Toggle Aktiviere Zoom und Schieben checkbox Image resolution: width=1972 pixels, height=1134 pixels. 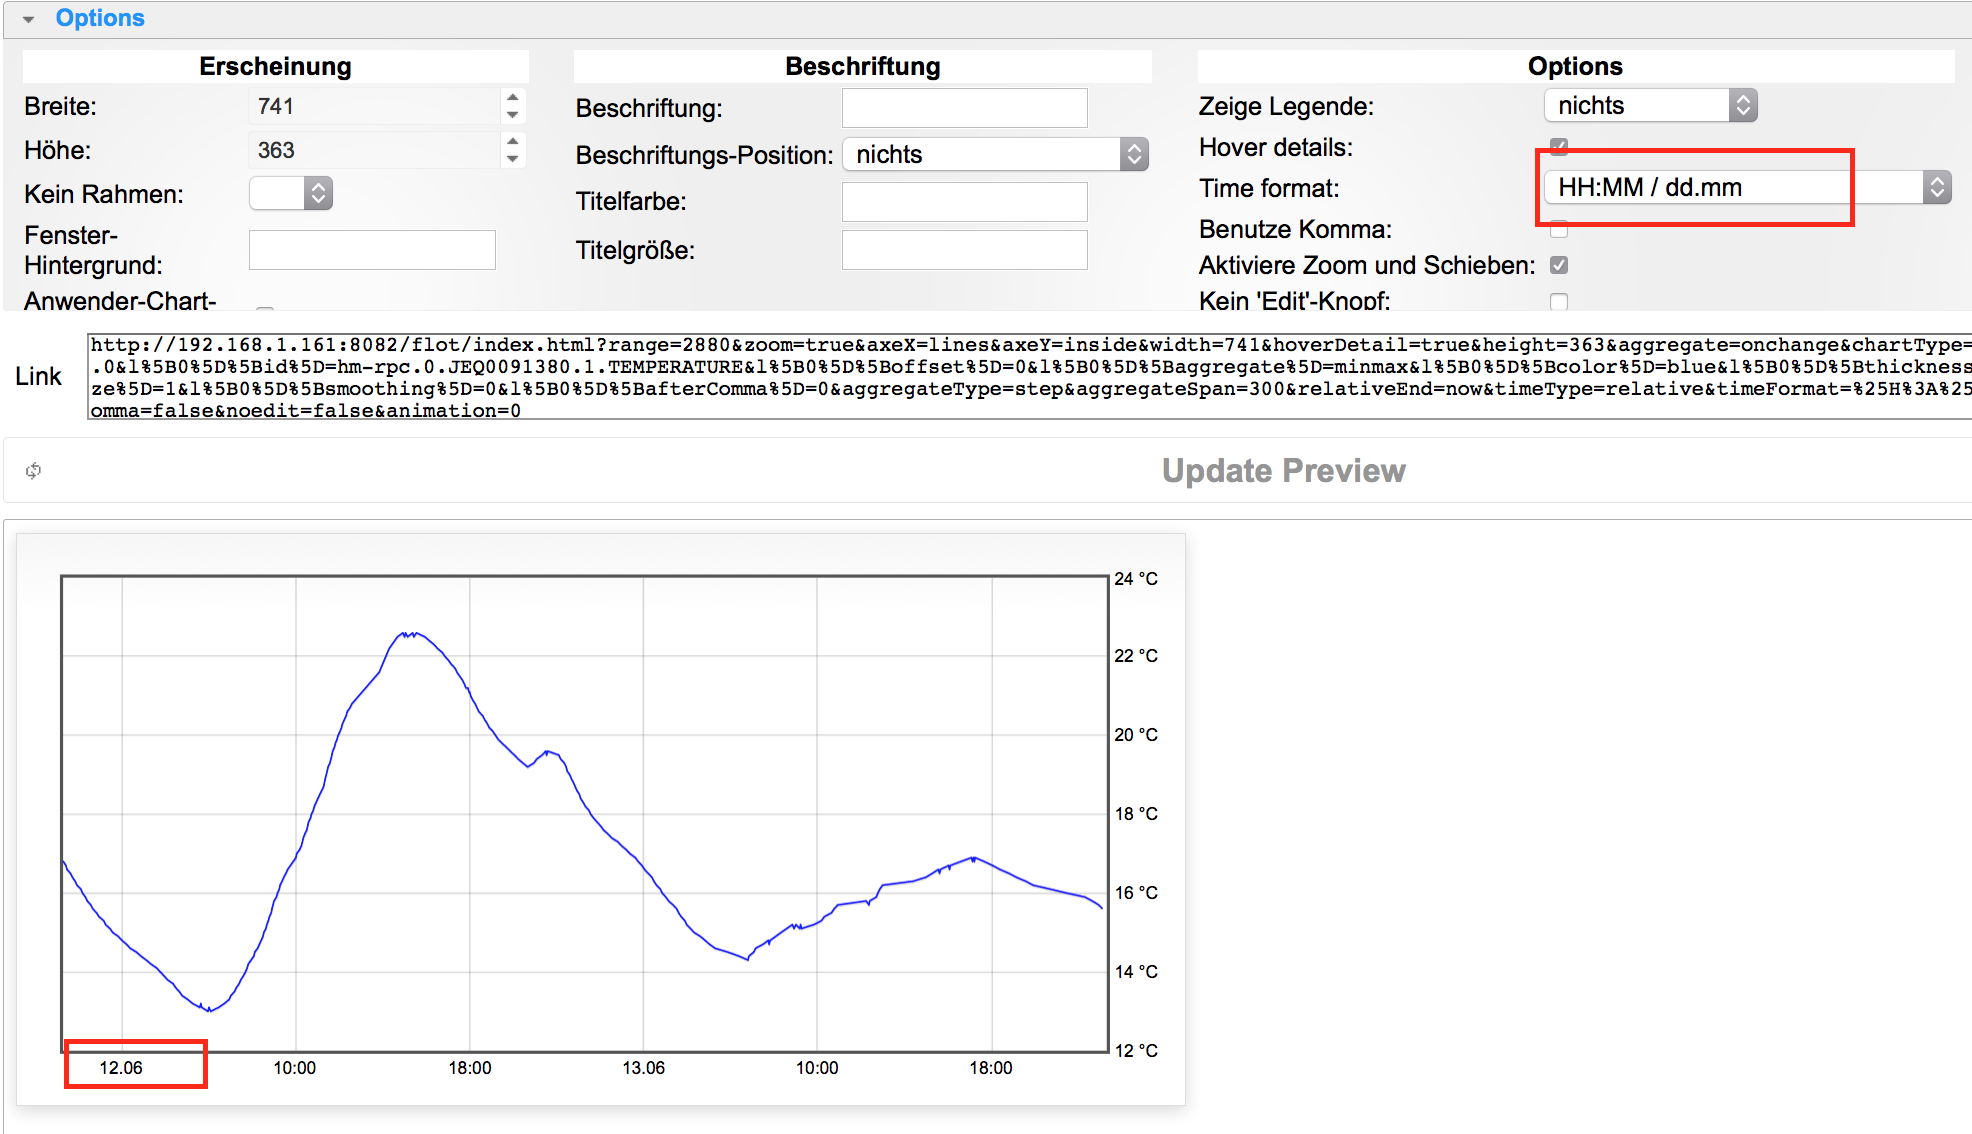(x=1559, y=265)
